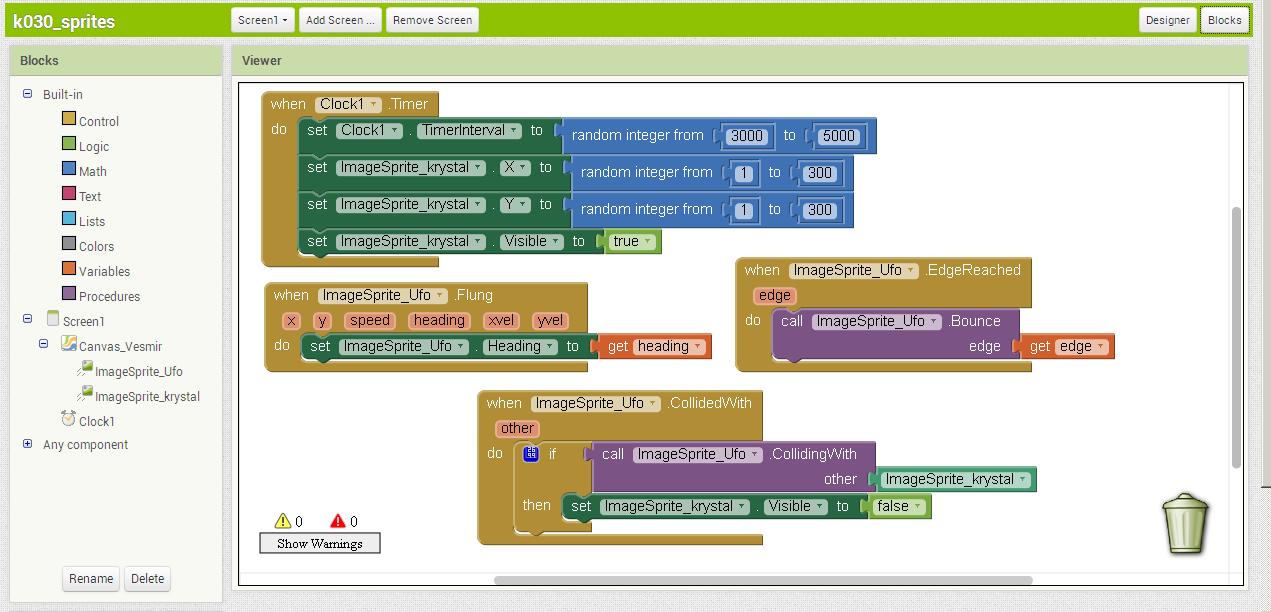Click the 3000 number field
This screenshot has width=1271, height=612.
pos(747,135)
